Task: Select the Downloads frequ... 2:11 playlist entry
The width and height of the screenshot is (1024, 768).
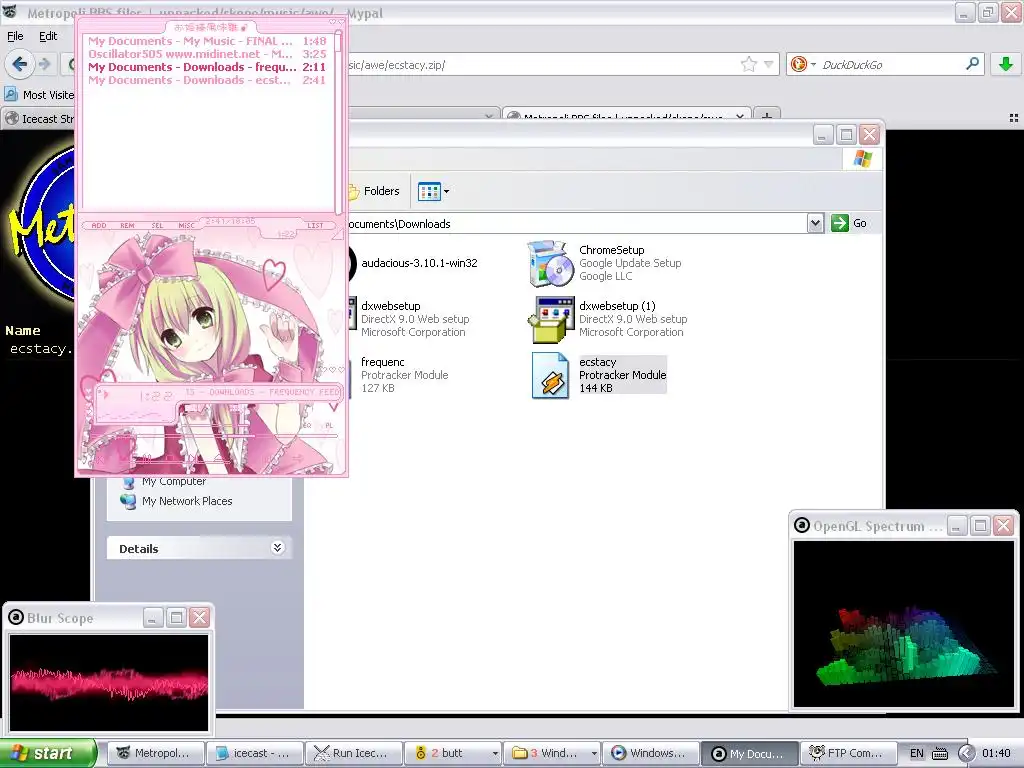Action: tap(207, 67)
